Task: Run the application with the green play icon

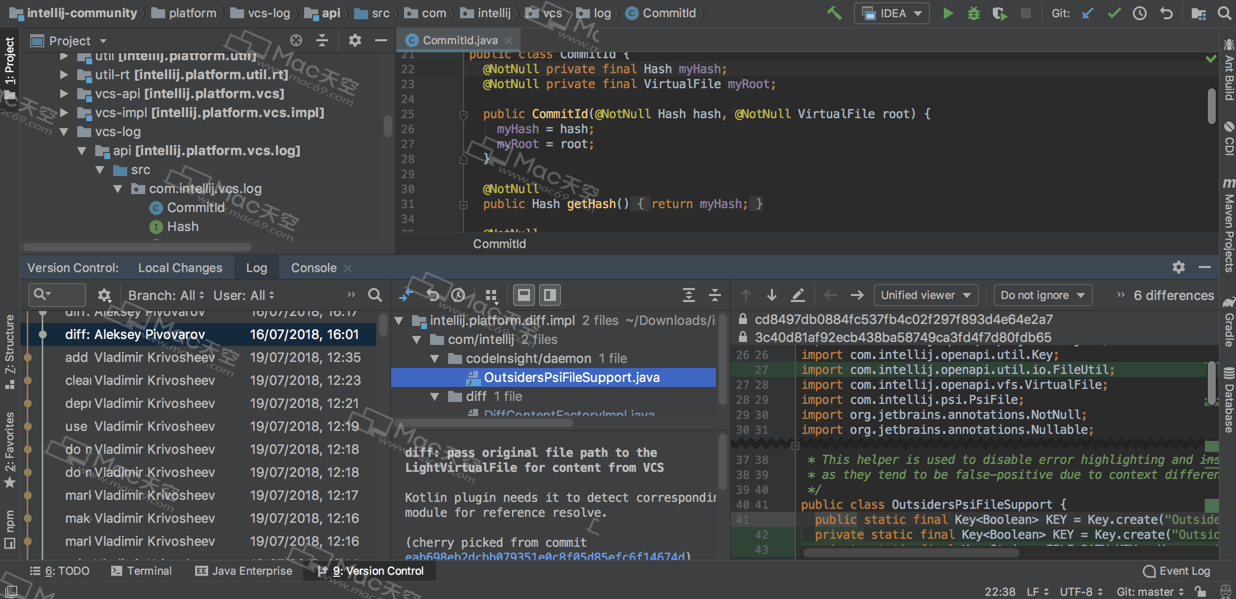Action: pyautogui.click(x=947, y=13)
